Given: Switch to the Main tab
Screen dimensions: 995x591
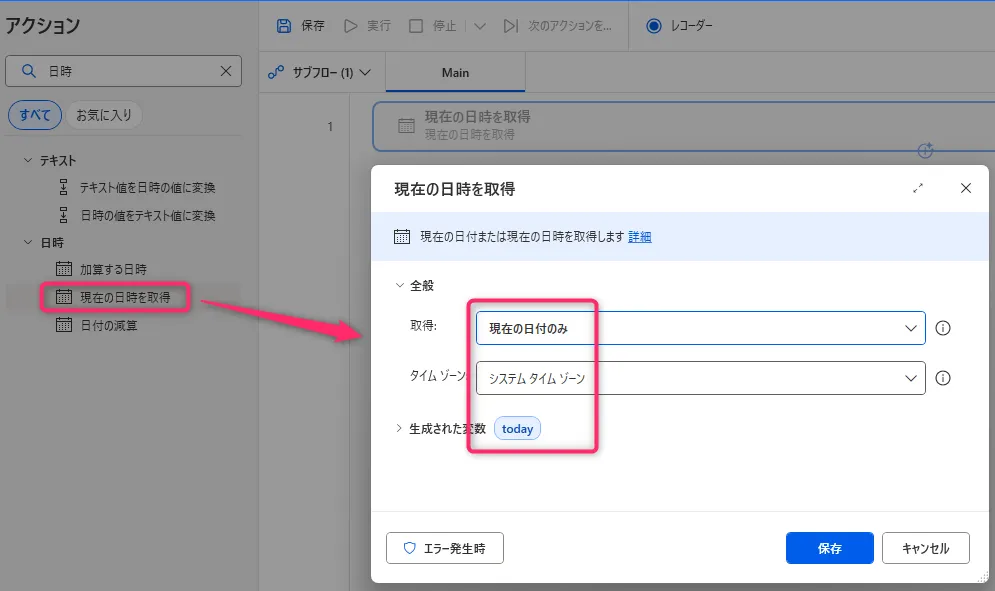Looking at the screenshot, I should 455,72.
